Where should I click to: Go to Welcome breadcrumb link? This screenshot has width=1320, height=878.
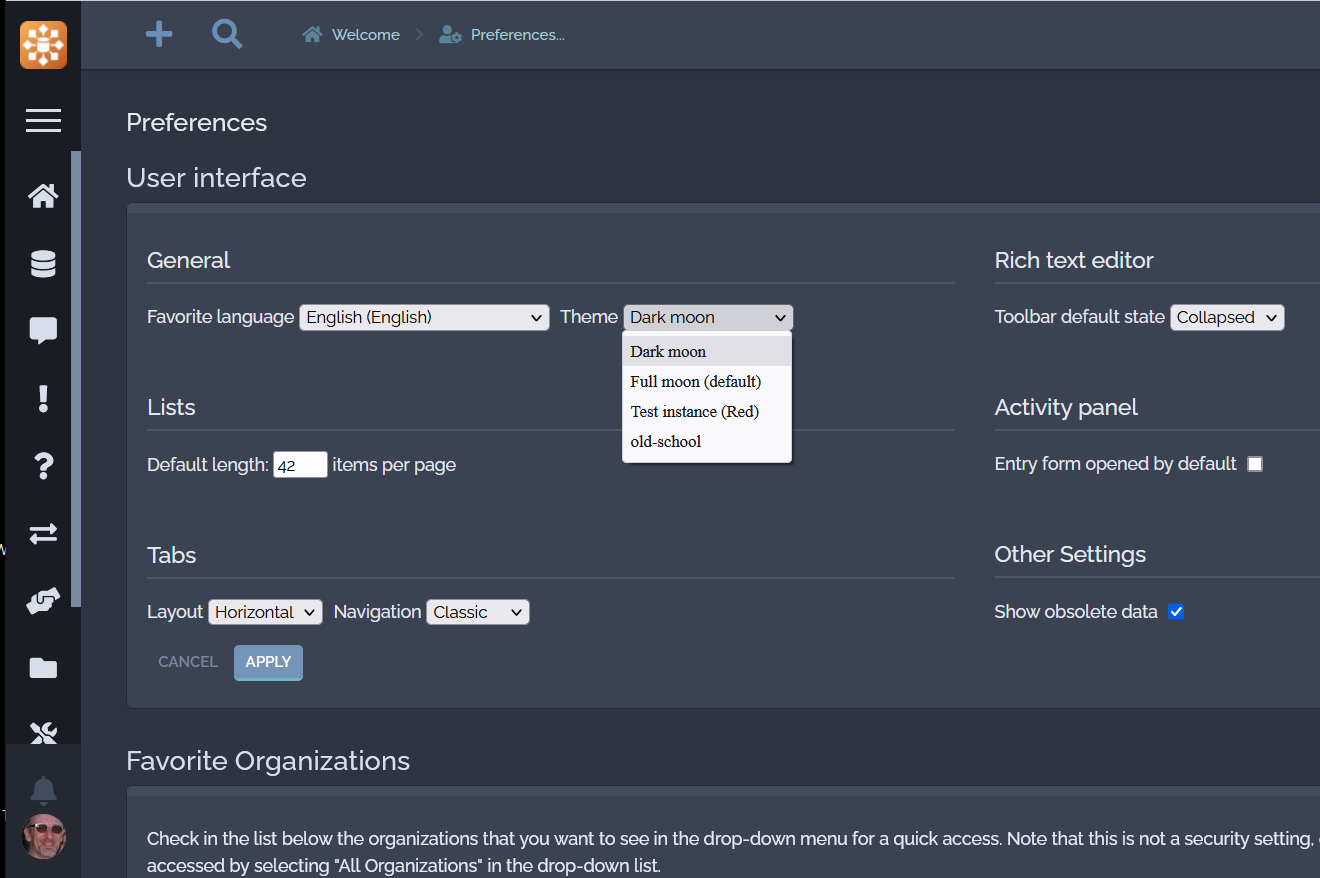(x=365, y=35)
